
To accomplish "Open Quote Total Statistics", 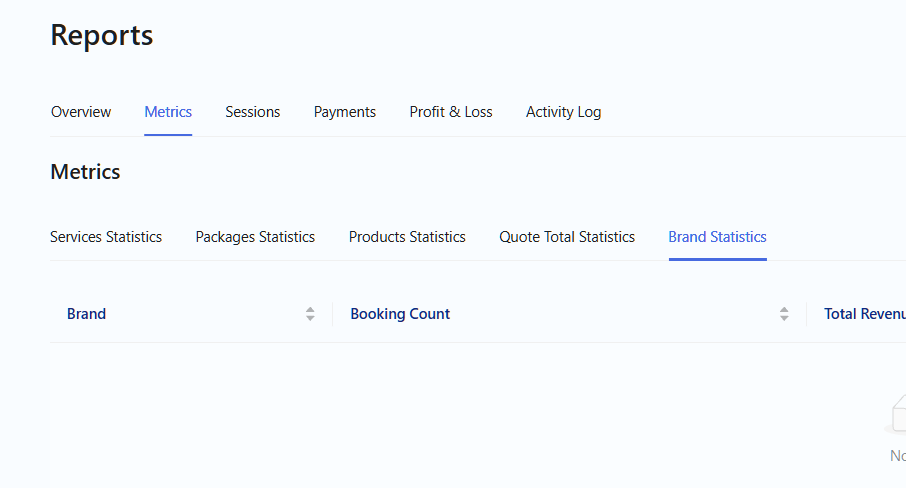I will 567,237.
